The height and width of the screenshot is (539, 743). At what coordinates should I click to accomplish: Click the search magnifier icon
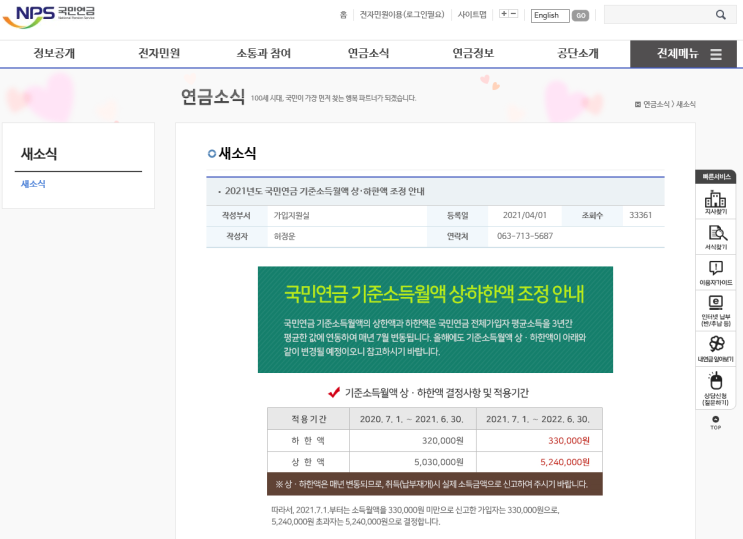pyautogui.click(x=721, y=15)
